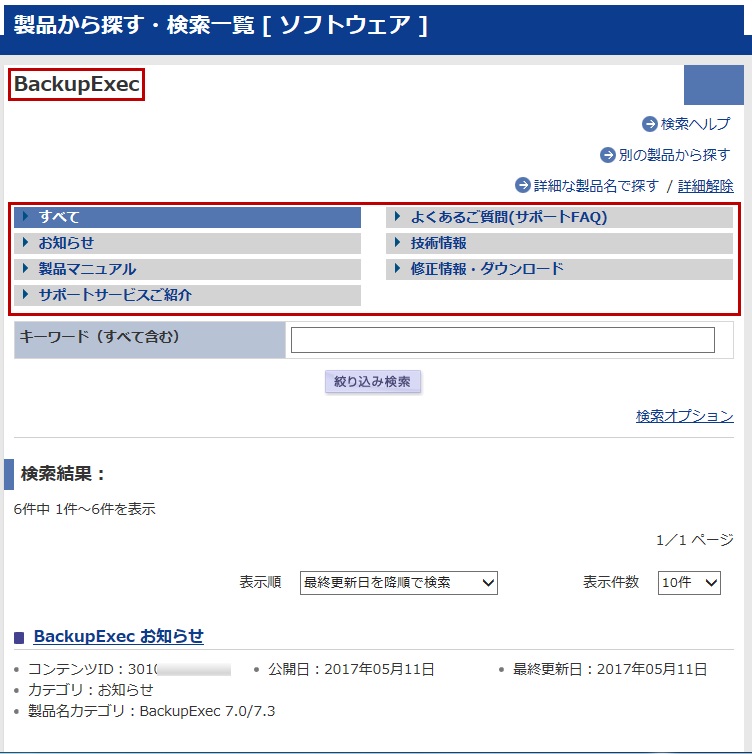The height and width of the screenshot is (754, 752).
Task: Click the カテゴリ:お知らせ text
Action: click(90, 690)
